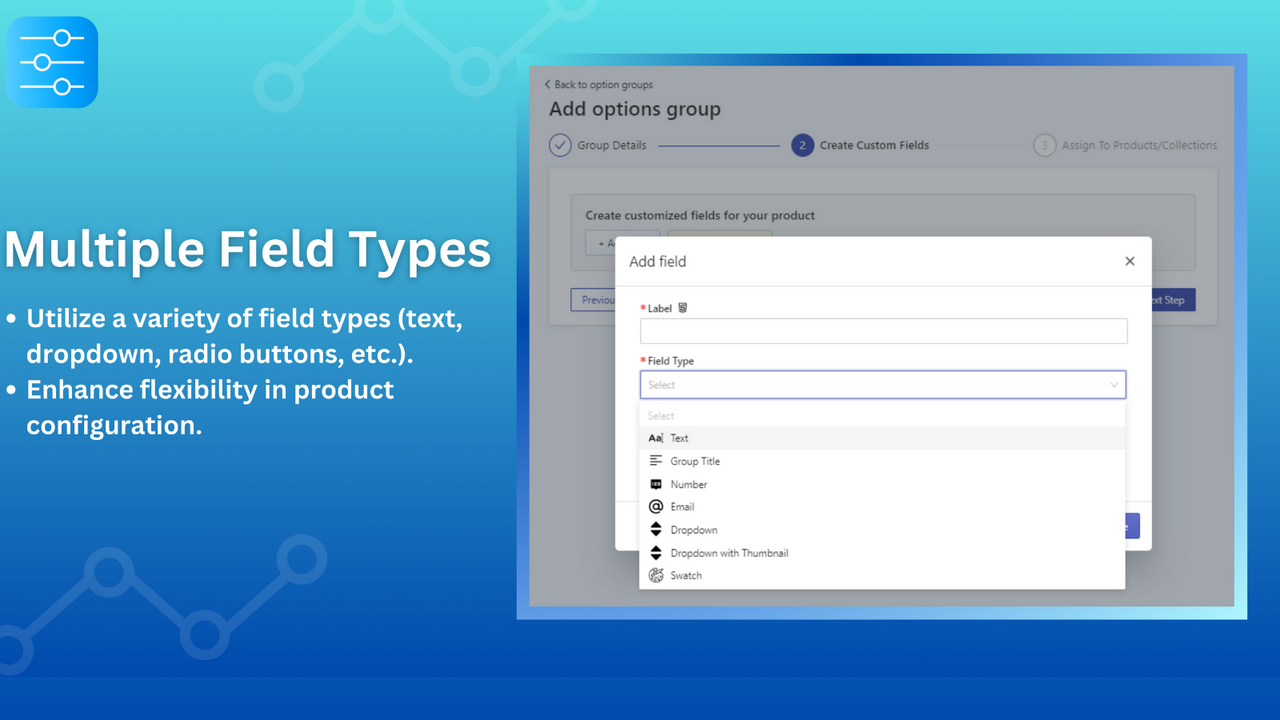The width and height of the screenshot is (1280, 720).
Task: Click the step 3 number circle
Action: [1044, 145]
